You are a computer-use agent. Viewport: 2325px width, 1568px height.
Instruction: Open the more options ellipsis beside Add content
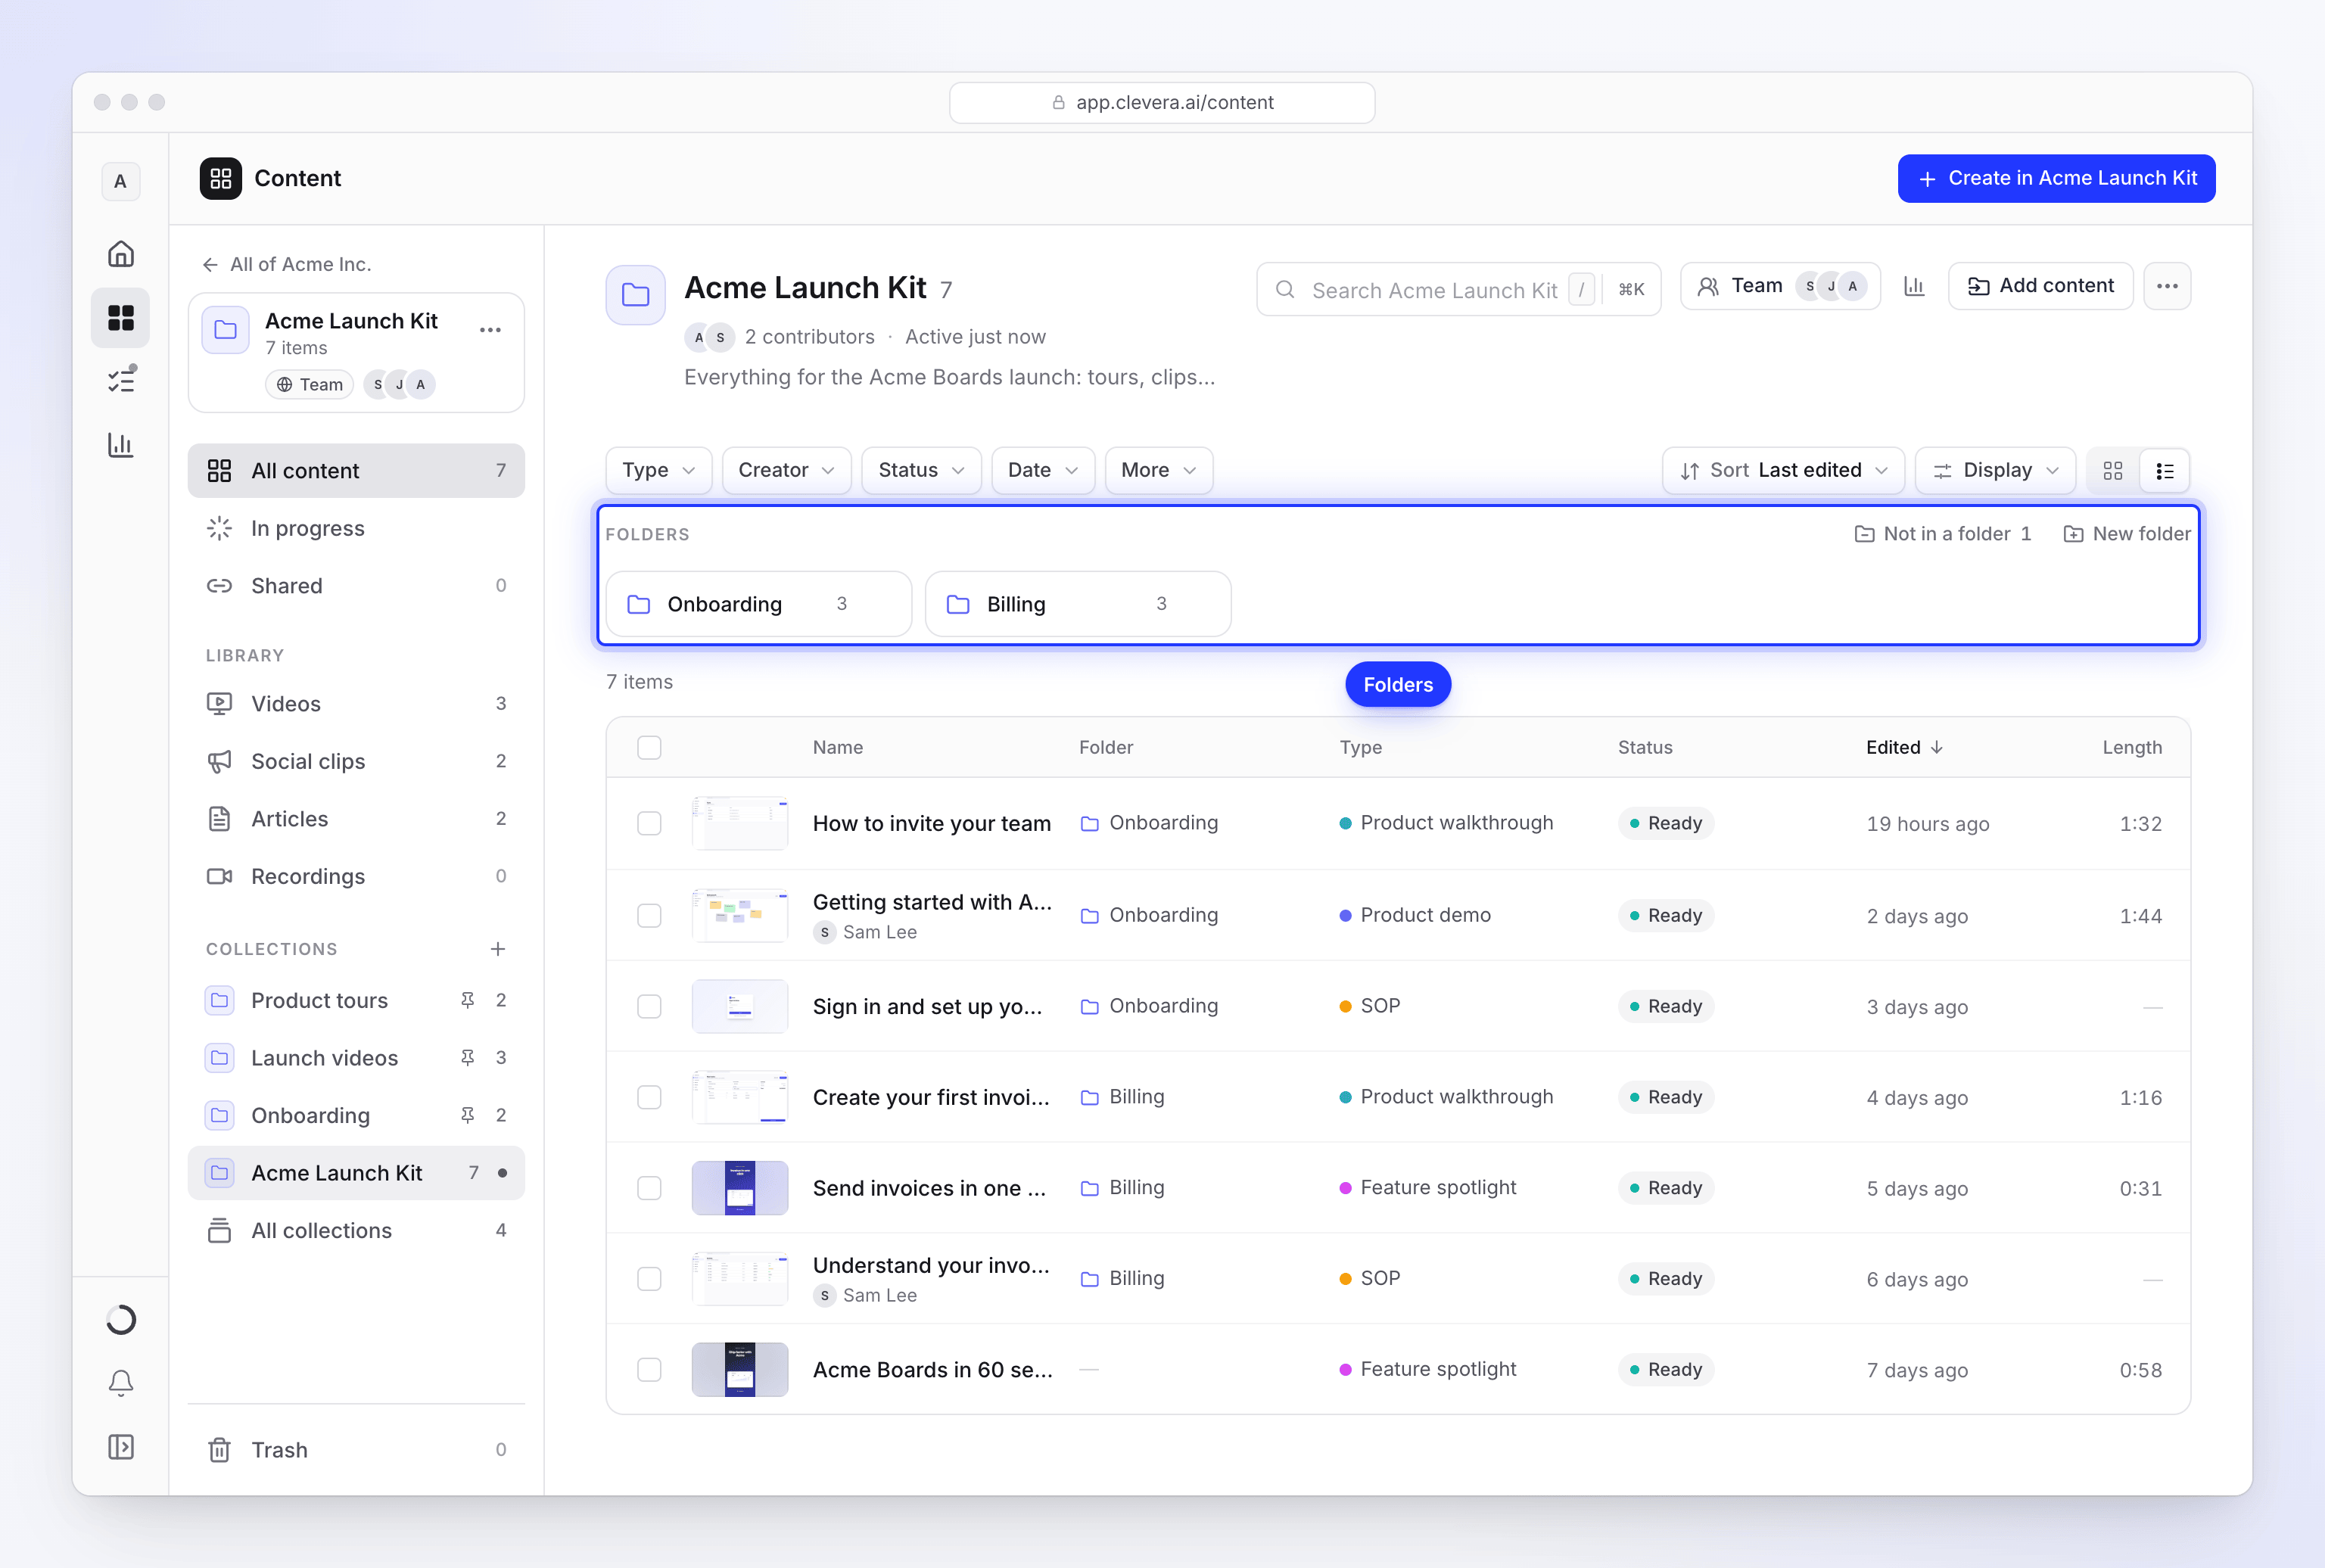pyautogui.click(x=2167, y=286)
